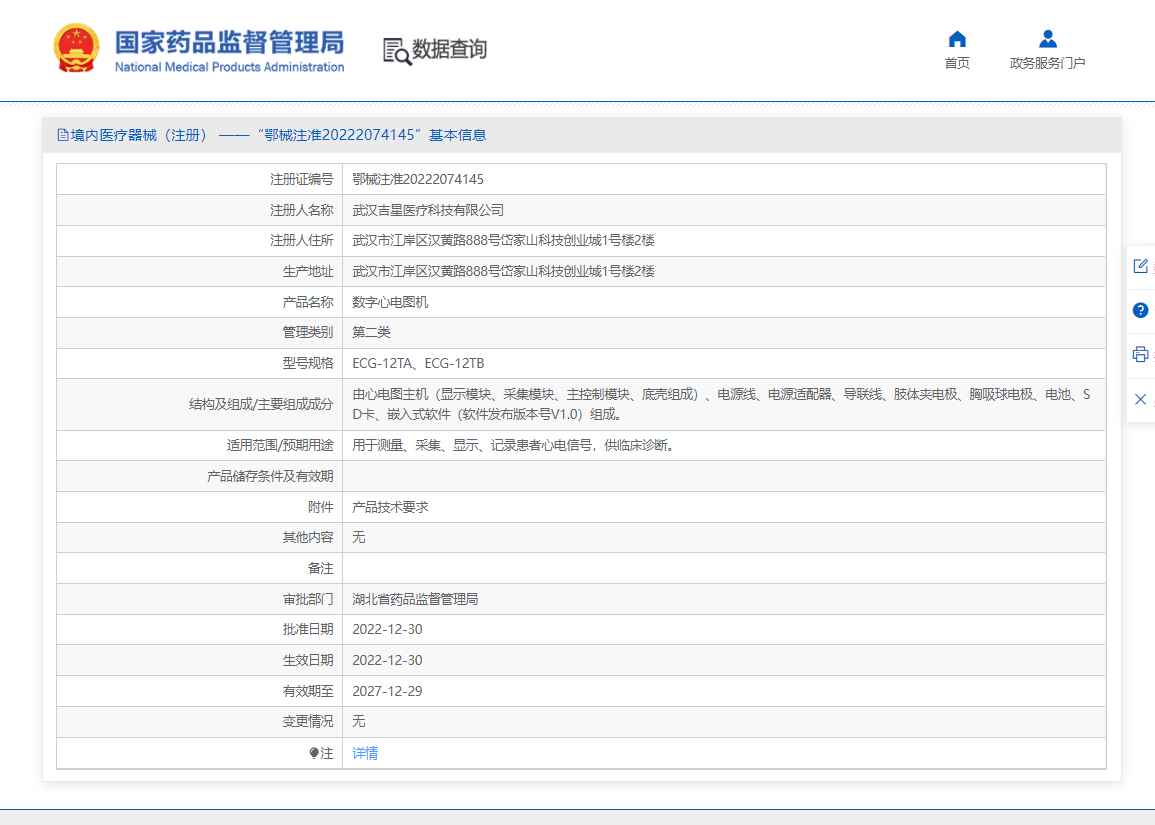Click the 注册人住所 address value
This screenshot has width=1155, height=825.
point(503,240)
